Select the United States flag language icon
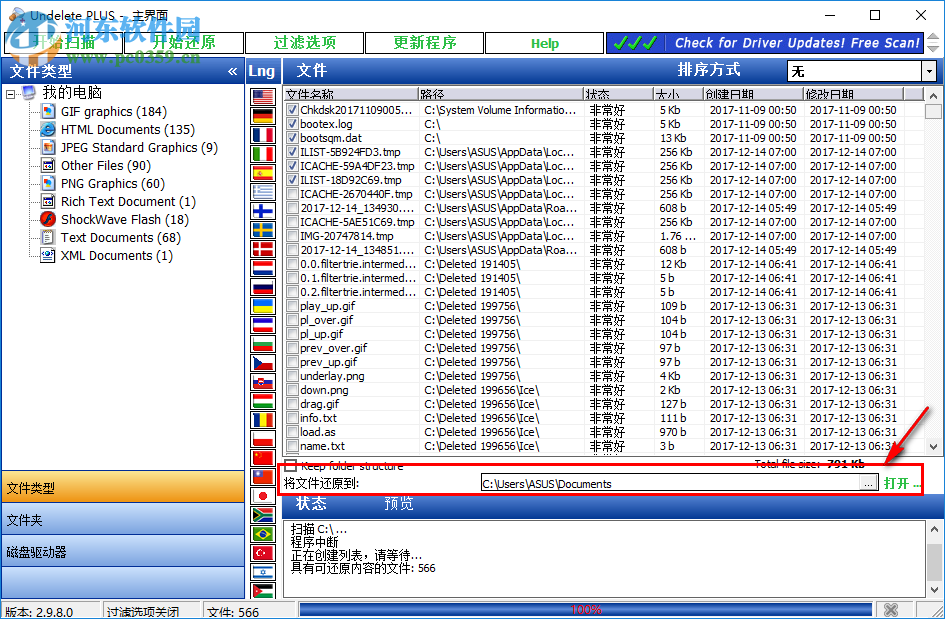945x619 pixels. [262, 94]
